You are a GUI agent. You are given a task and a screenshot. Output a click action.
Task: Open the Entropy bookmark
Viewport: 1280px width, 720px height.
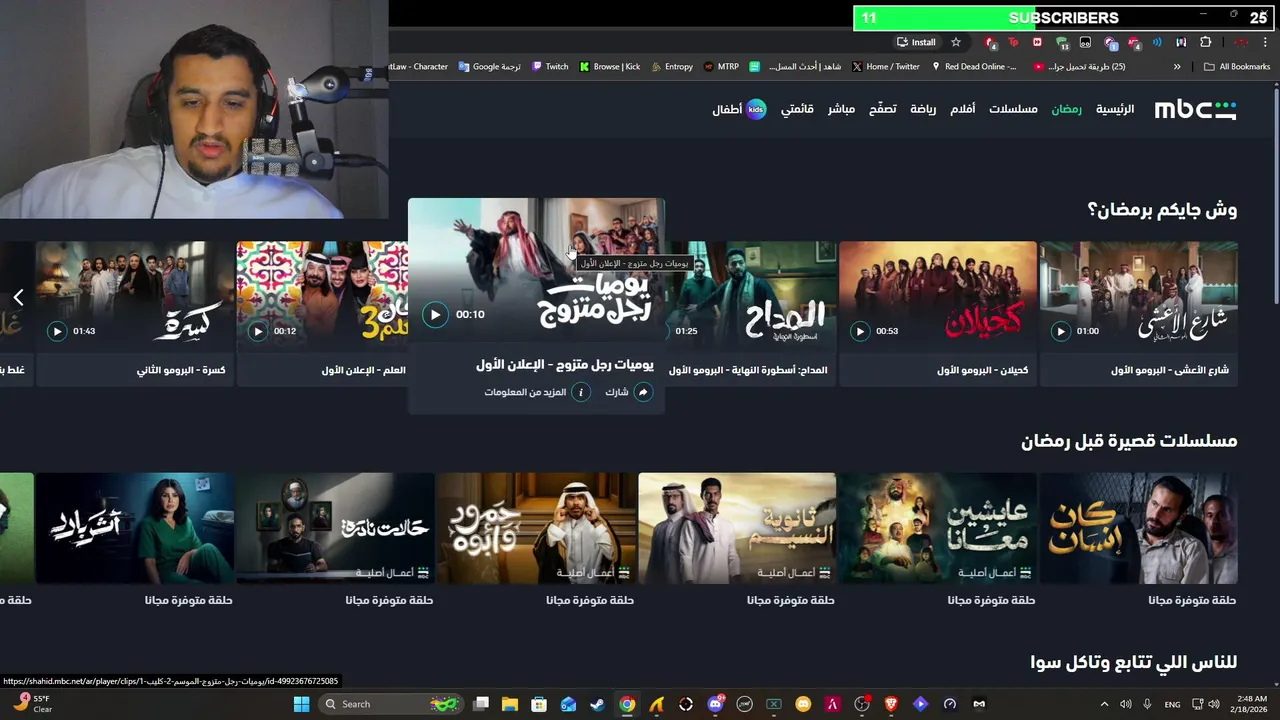pyautogui.click(x=671, y=67)
